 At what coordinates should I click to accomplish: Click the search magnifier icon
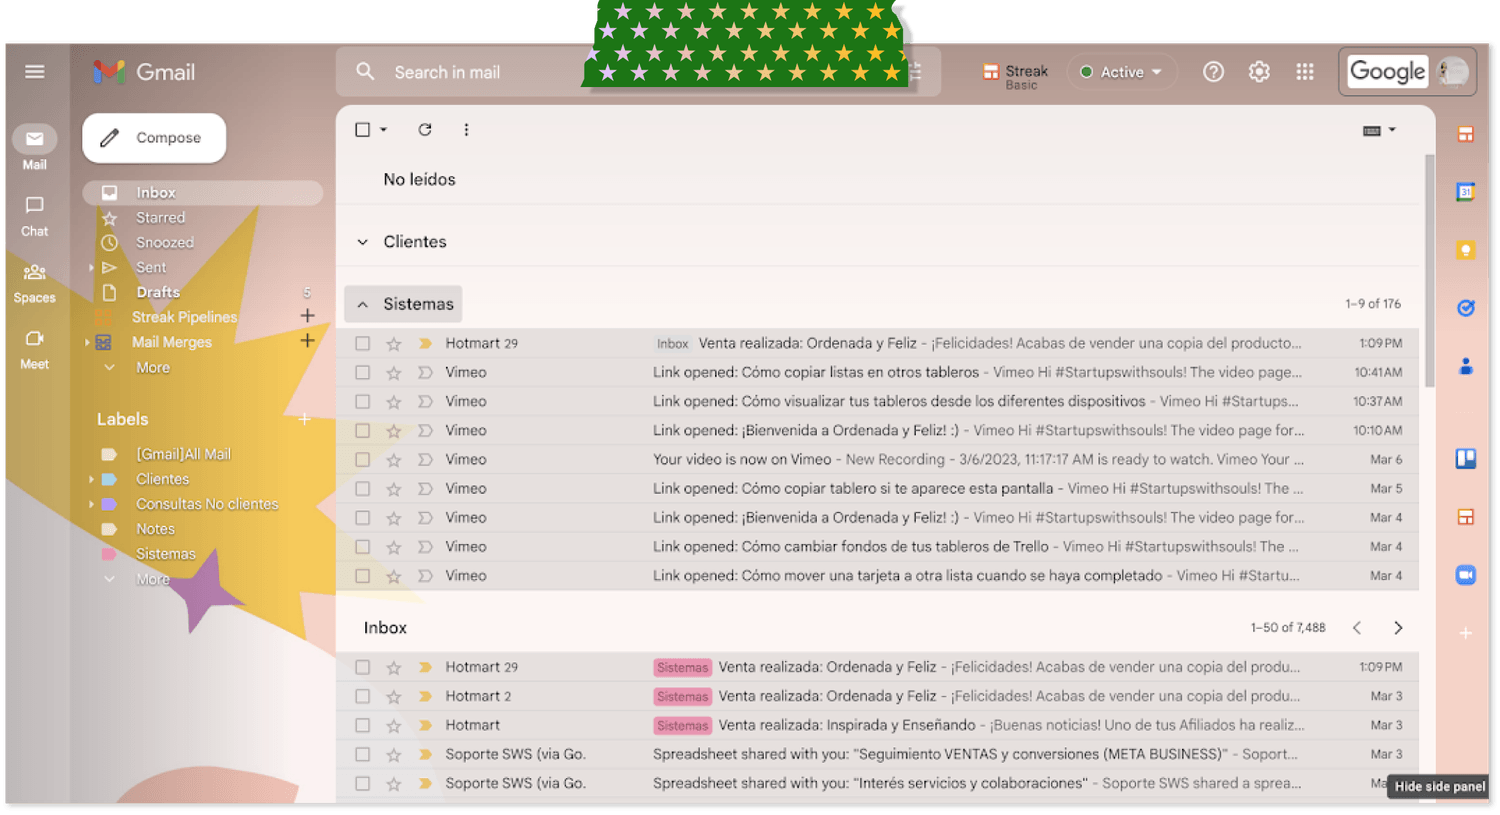[x=366, y=72]
